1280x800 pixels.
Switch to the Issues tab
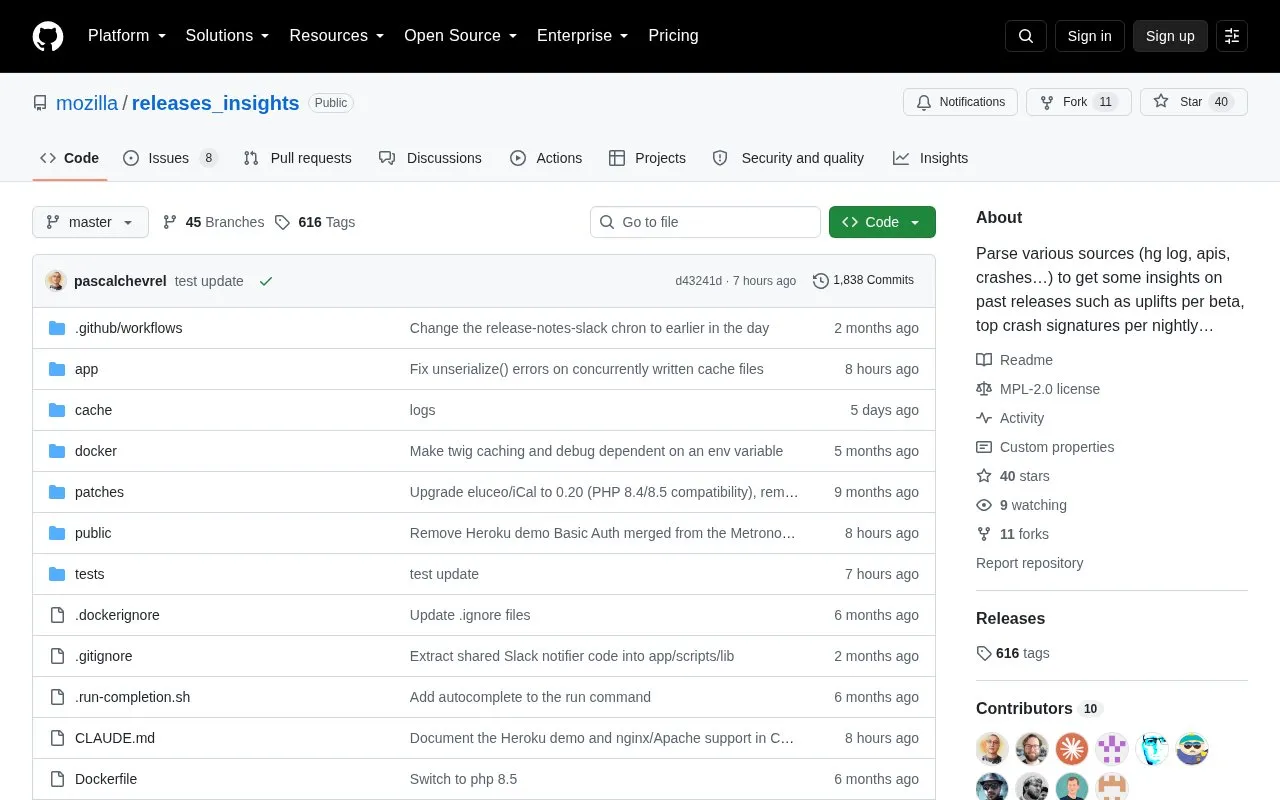170,158
